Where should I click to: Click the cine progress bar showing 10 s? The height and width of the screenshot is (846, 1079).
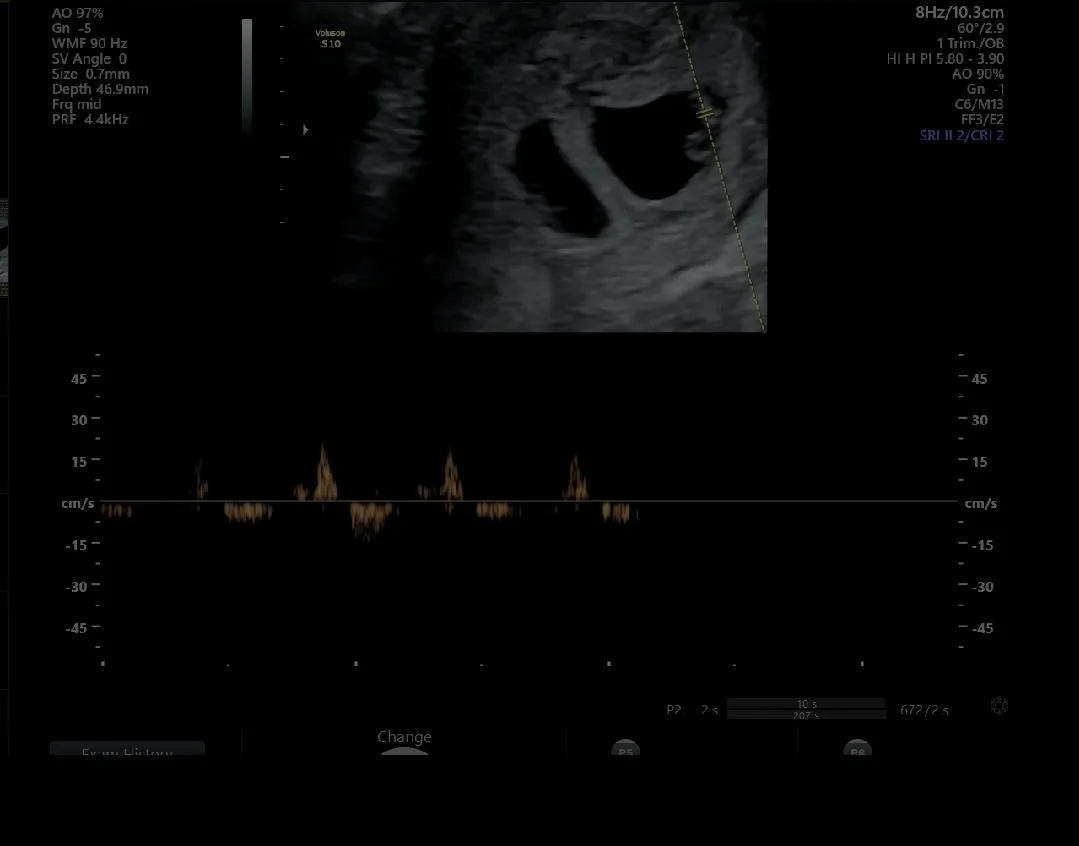(806, 704)
